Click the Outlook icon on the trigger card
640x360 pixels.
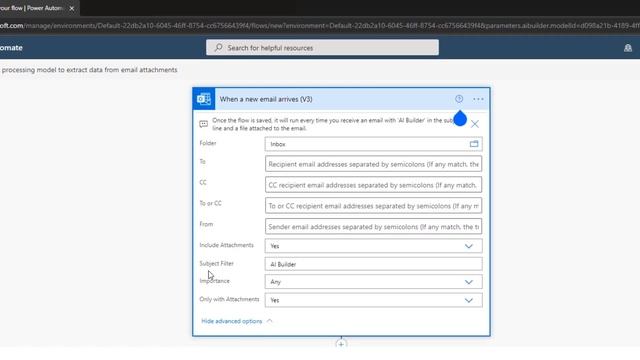(x=204, y=99)
